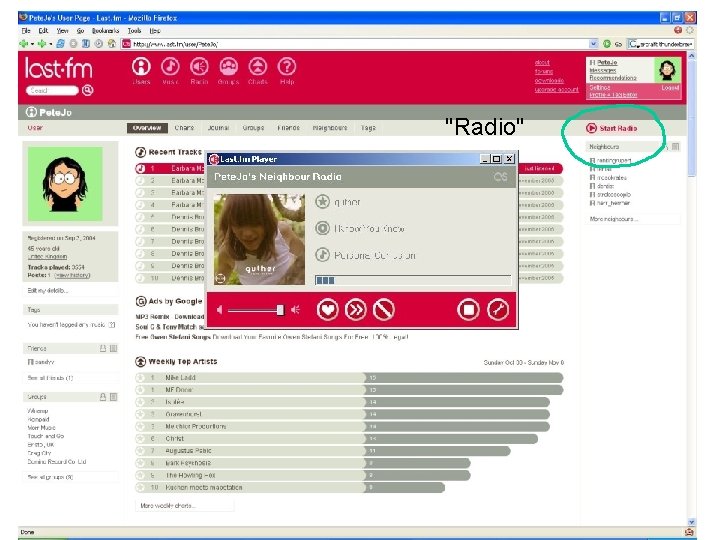Go forward with Firefox forward arrow

coord(42,44)
